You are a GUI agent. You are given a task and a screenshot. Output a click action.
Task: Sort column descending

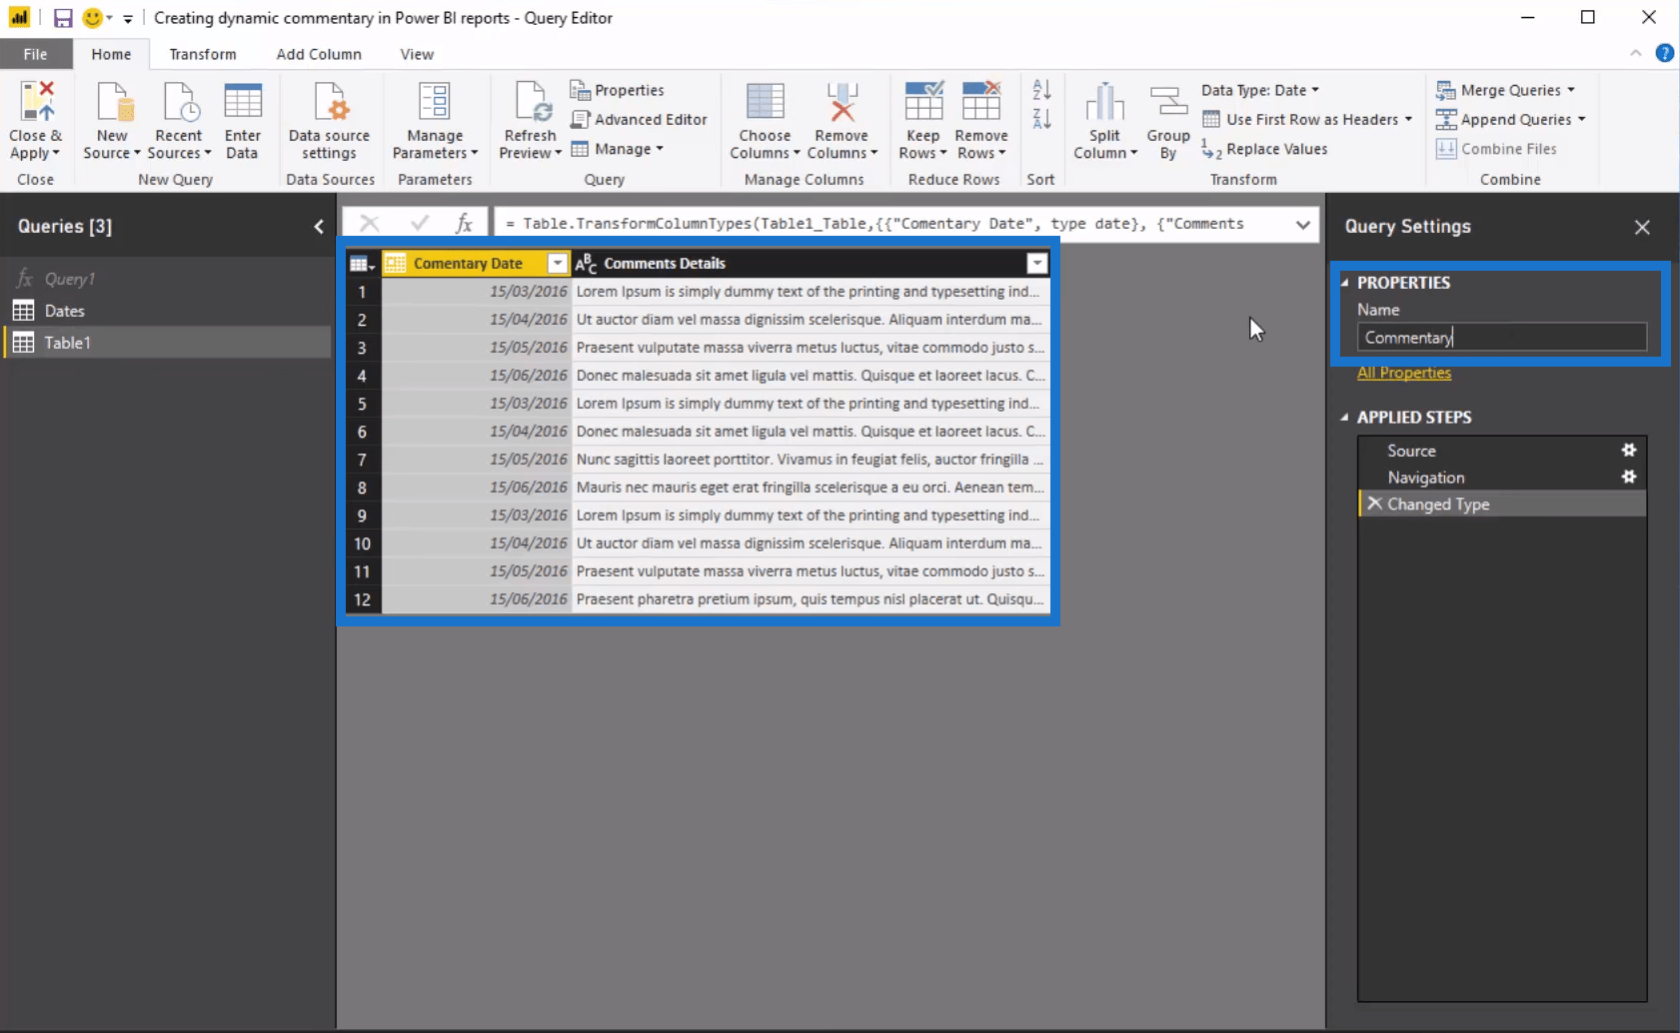(1041, 119)
